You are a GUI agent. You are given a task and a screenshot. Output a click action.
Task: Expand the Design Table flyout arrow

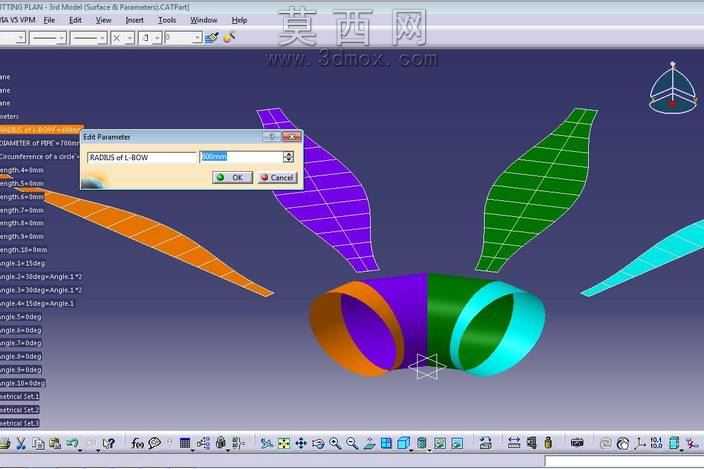pos(193,450)
